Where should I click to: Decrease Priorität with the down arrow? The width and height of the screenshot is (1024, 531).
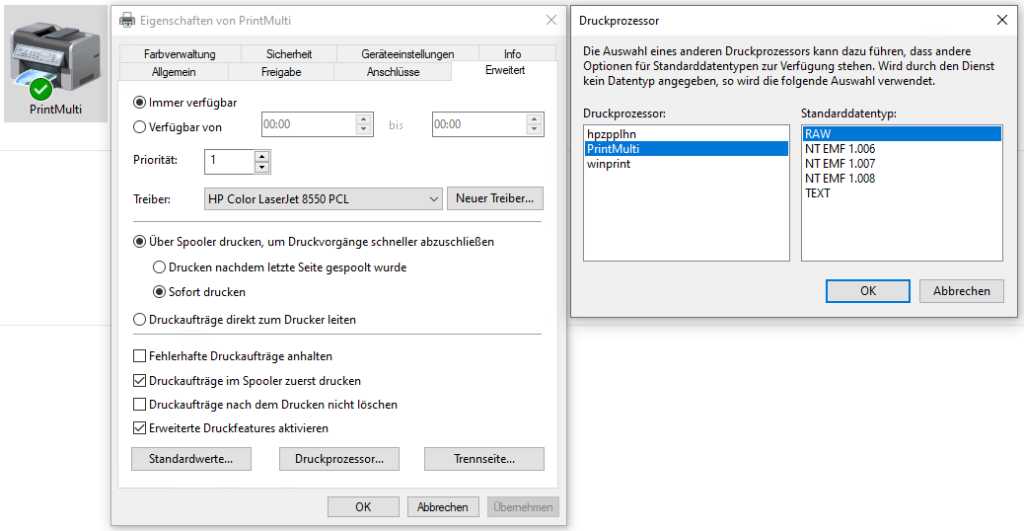coord(262,166)
